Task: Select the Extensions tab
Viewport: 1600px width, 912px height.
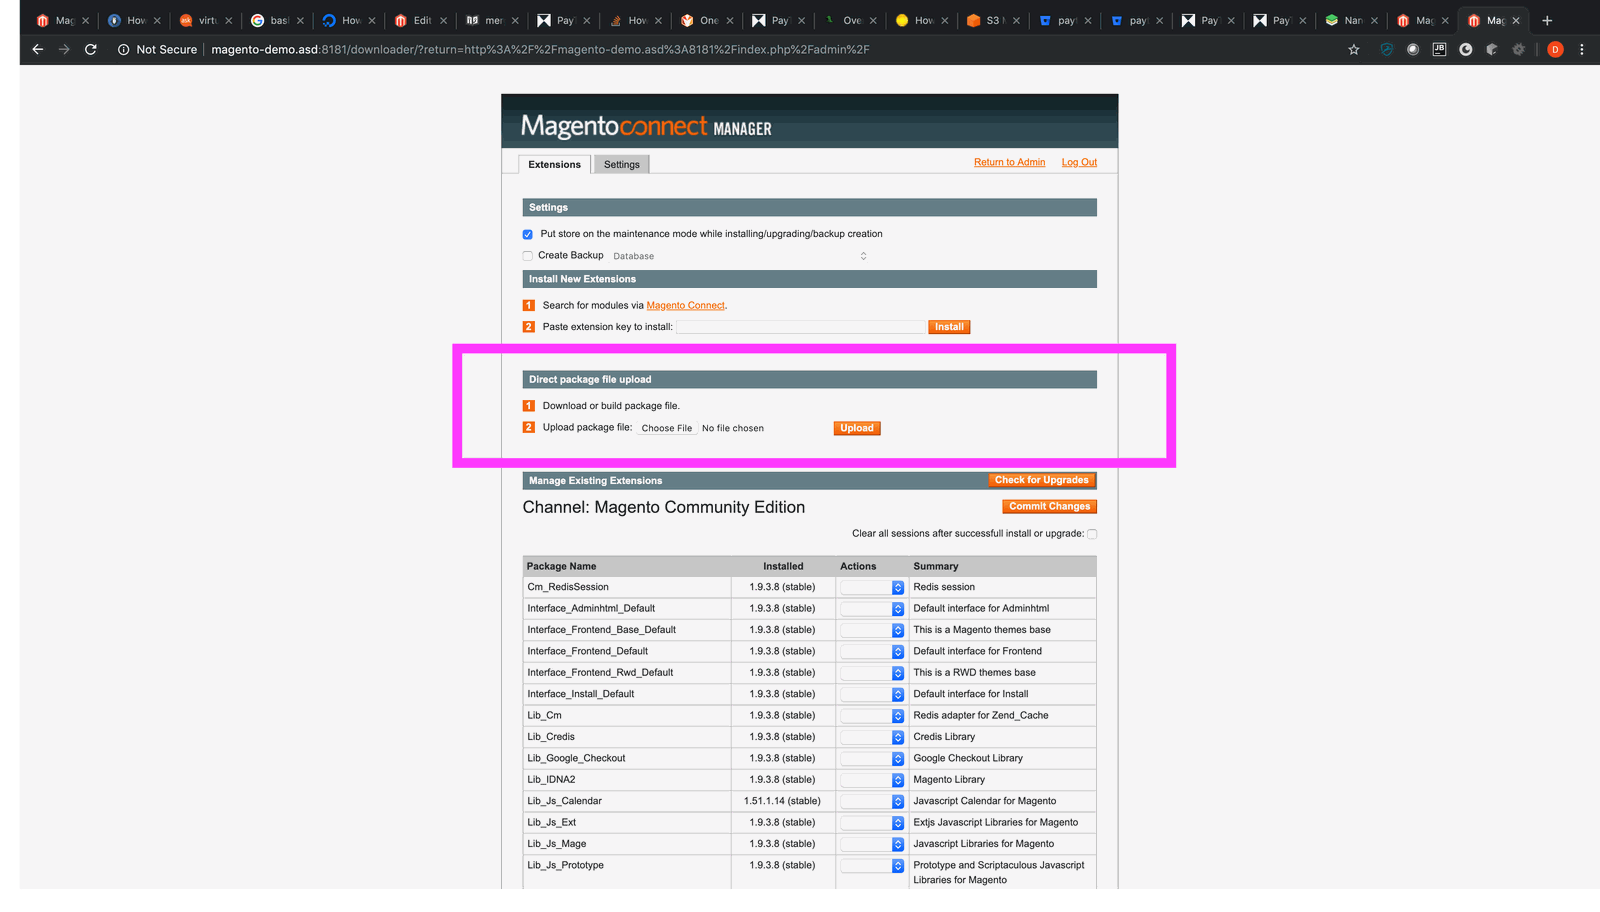Action: [554, 164]
